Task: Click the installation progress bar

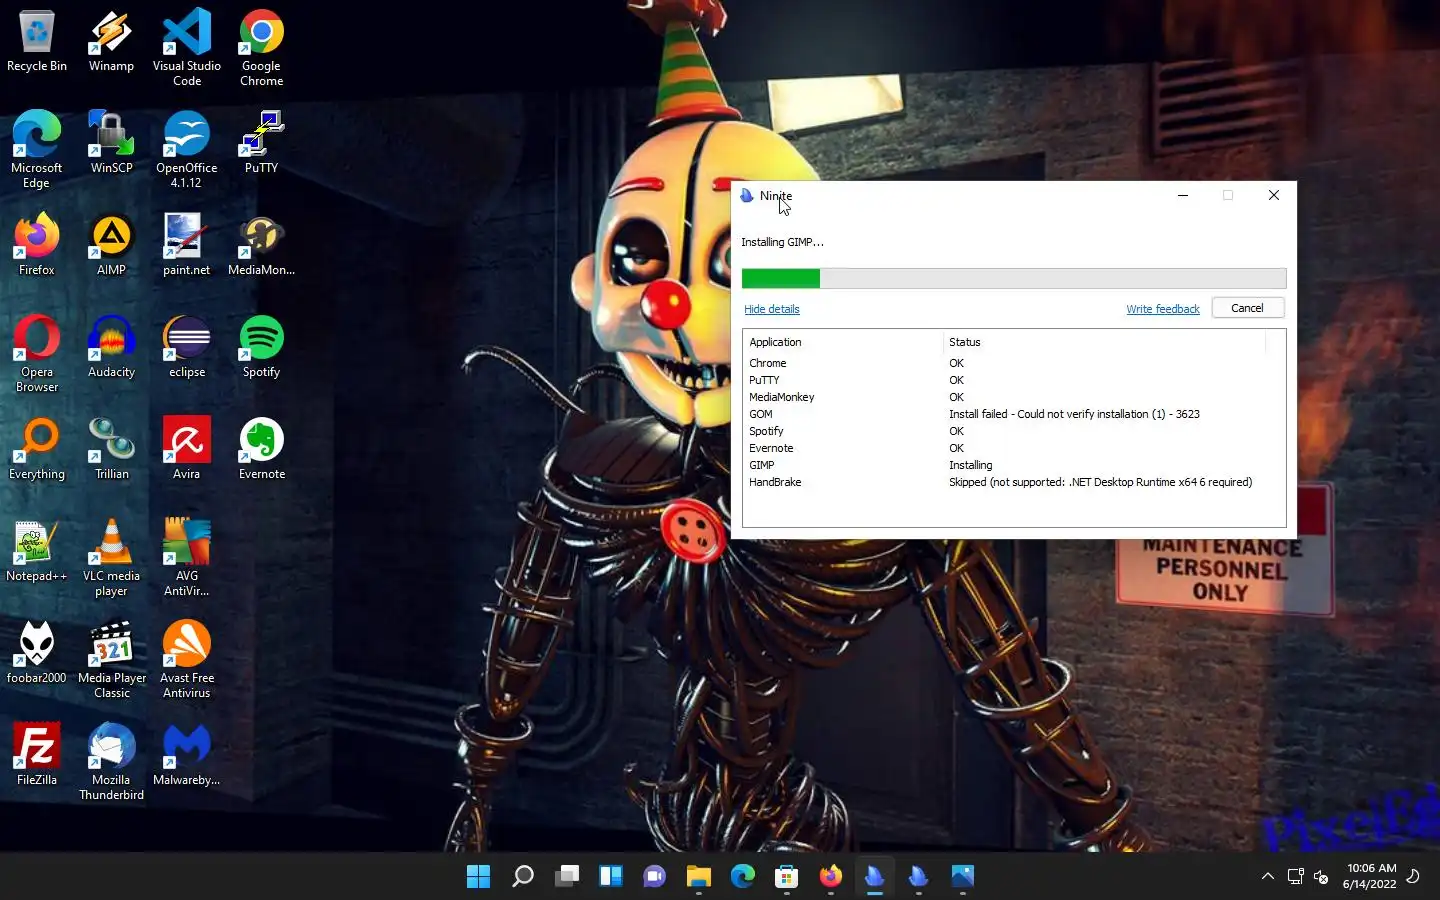Action: pyautogui.click(x=1014, y=278)
